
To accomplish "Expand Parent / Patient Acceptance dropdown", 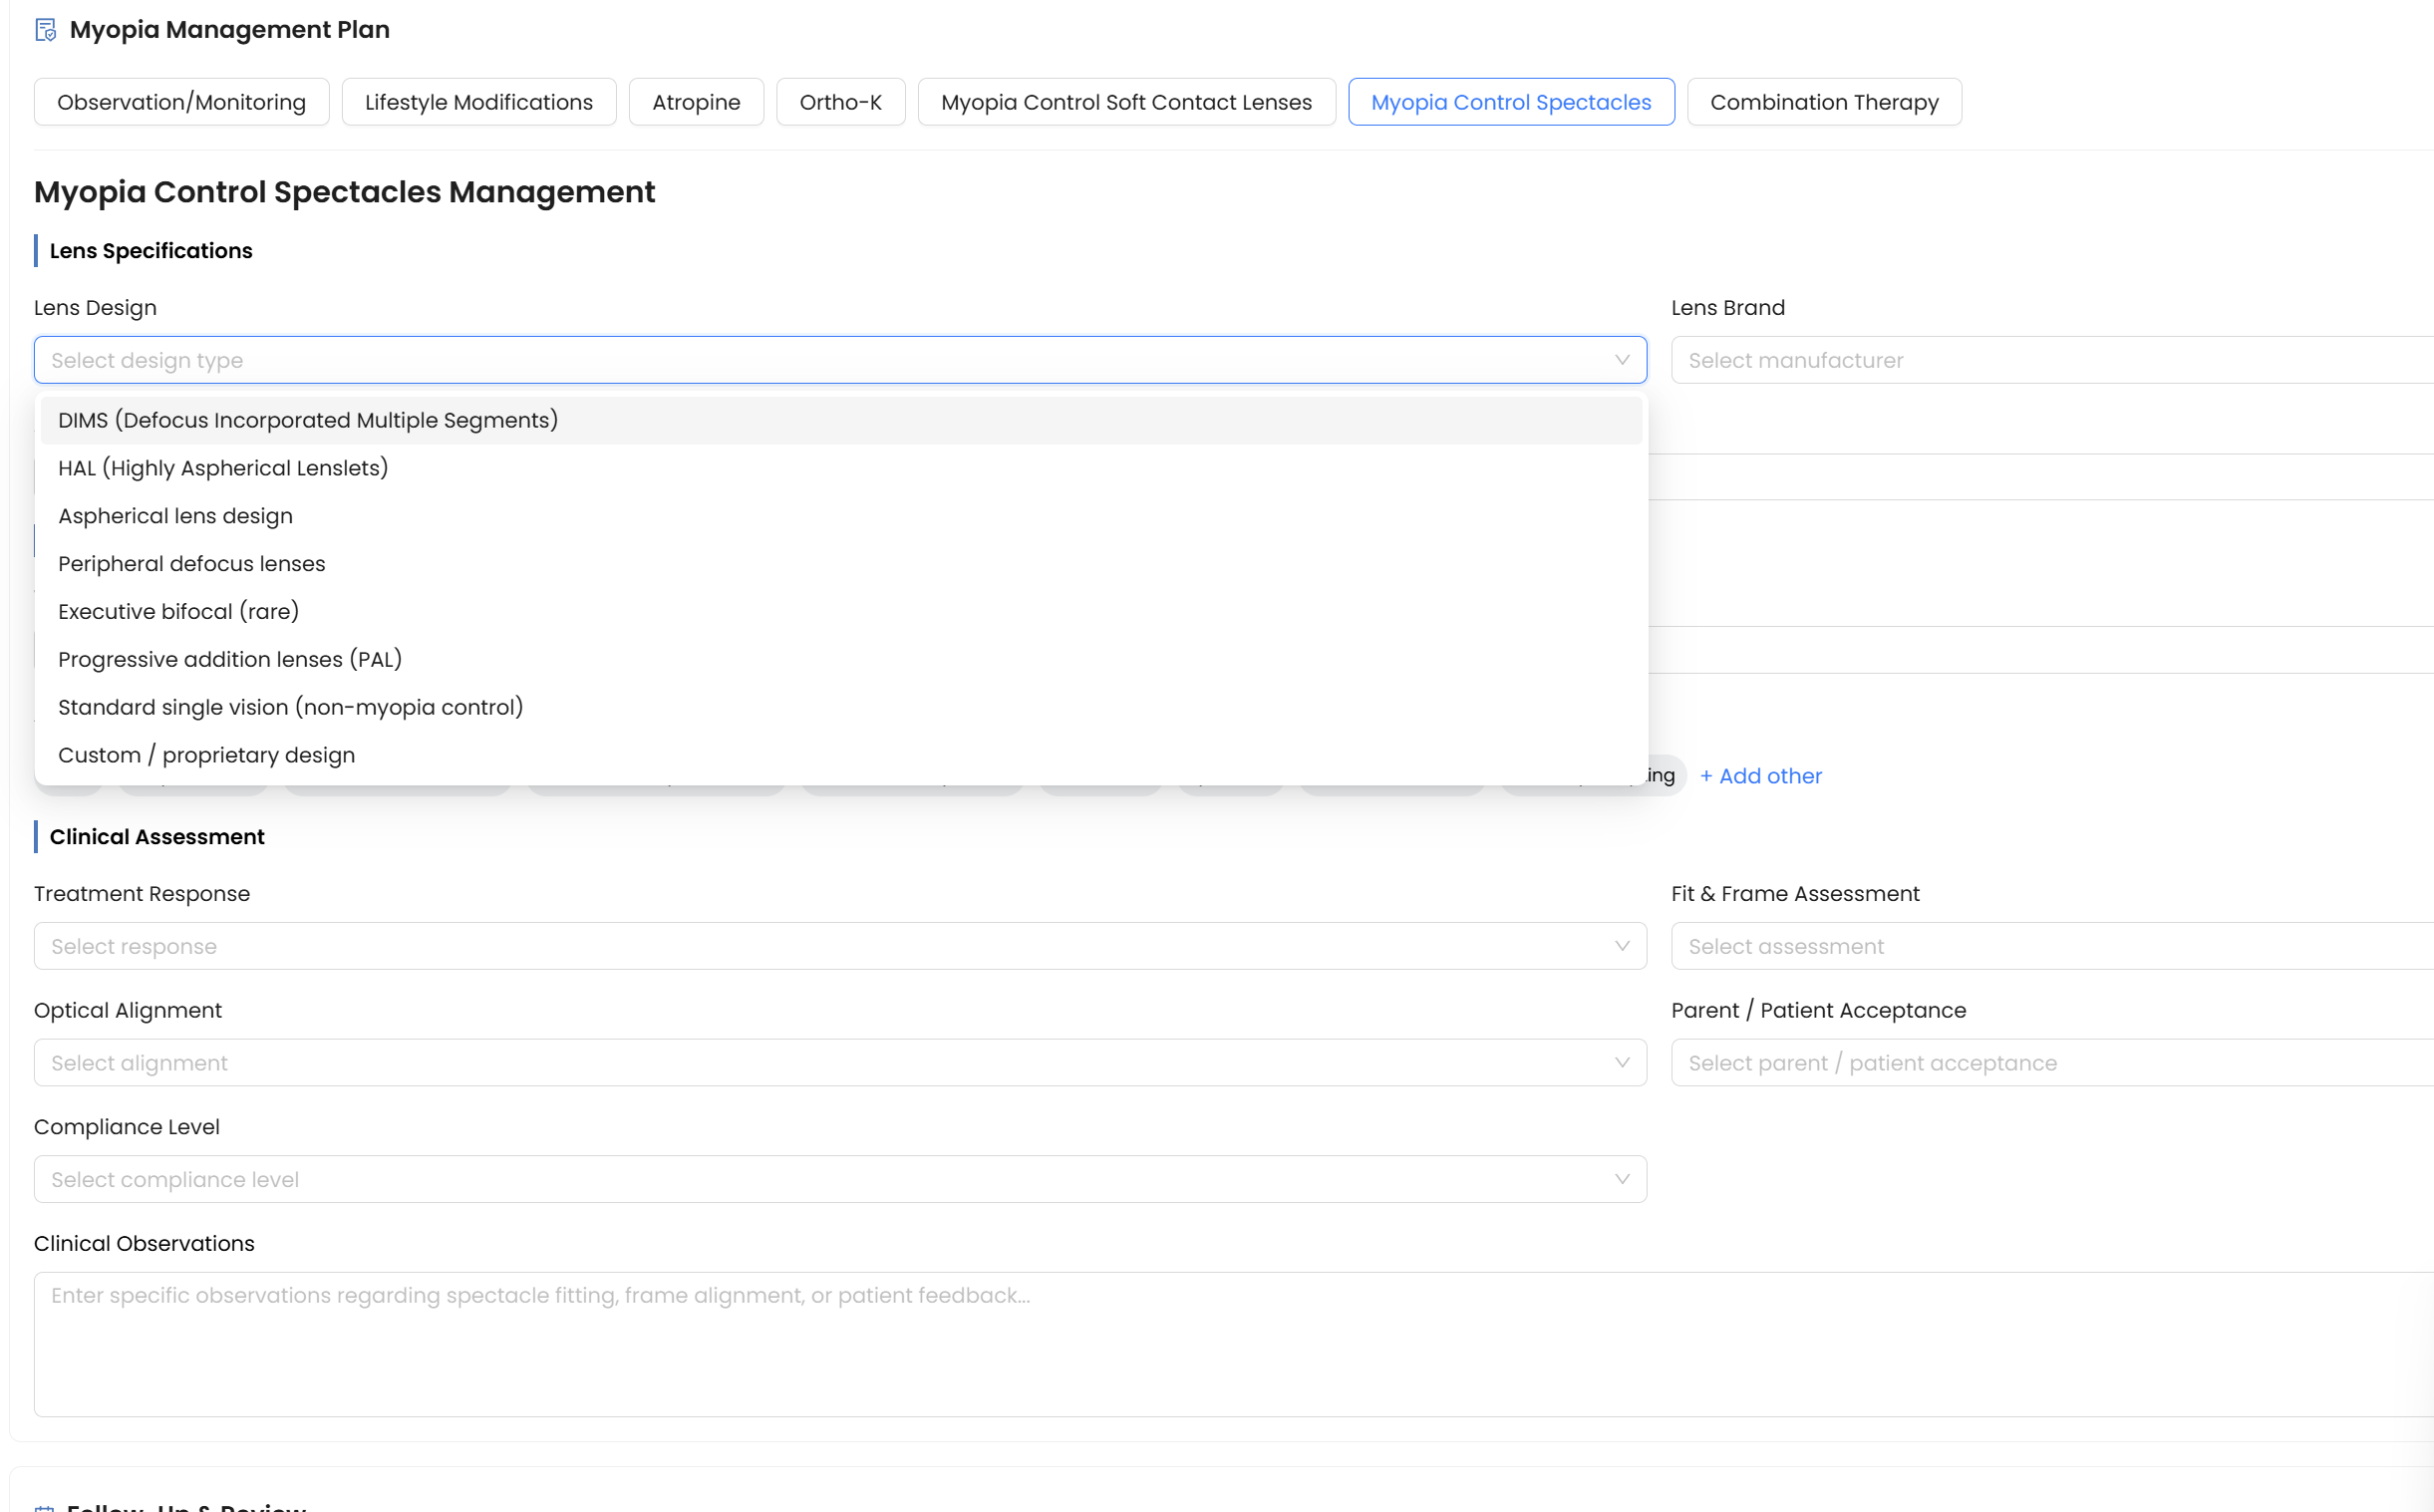I will click(2052, 1063).
